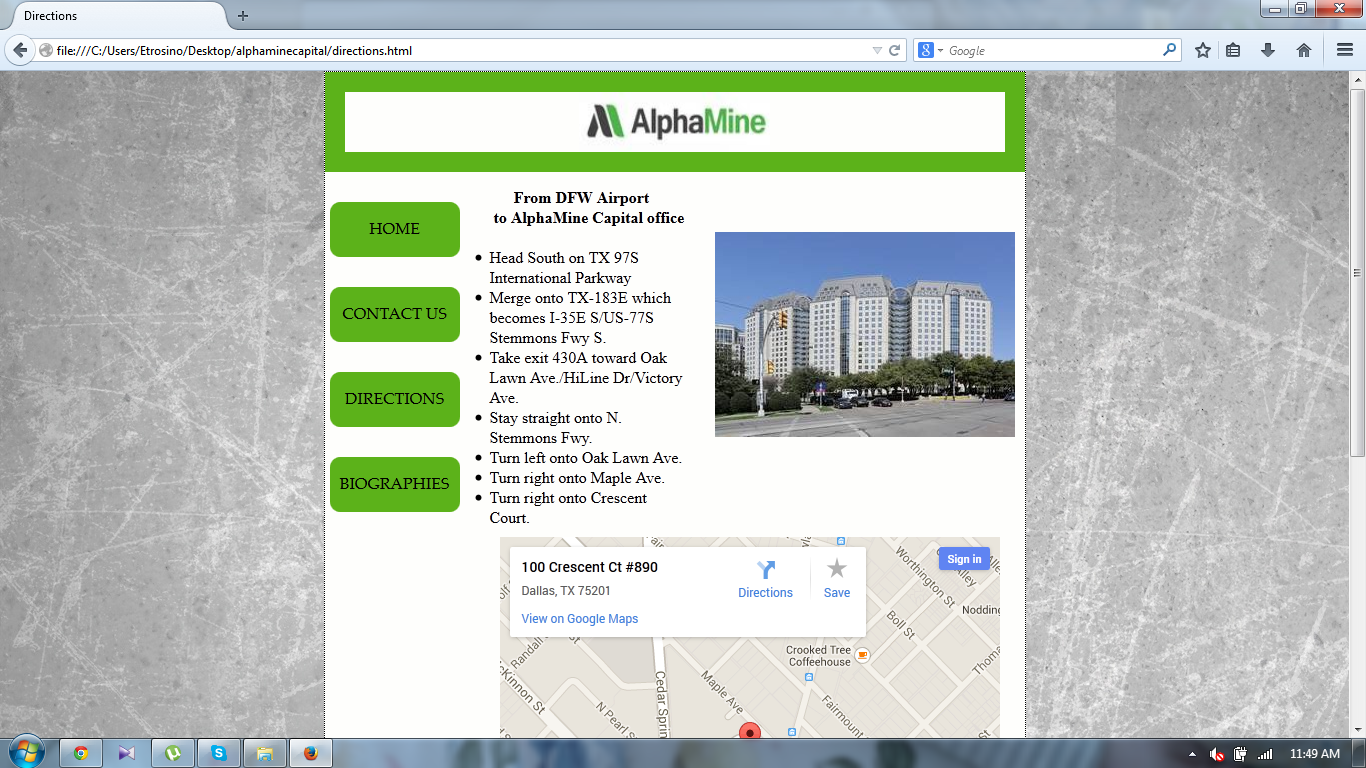Show bookmarks list icon in toolbar
The image size is (1366, 768).
[1233, 50]
